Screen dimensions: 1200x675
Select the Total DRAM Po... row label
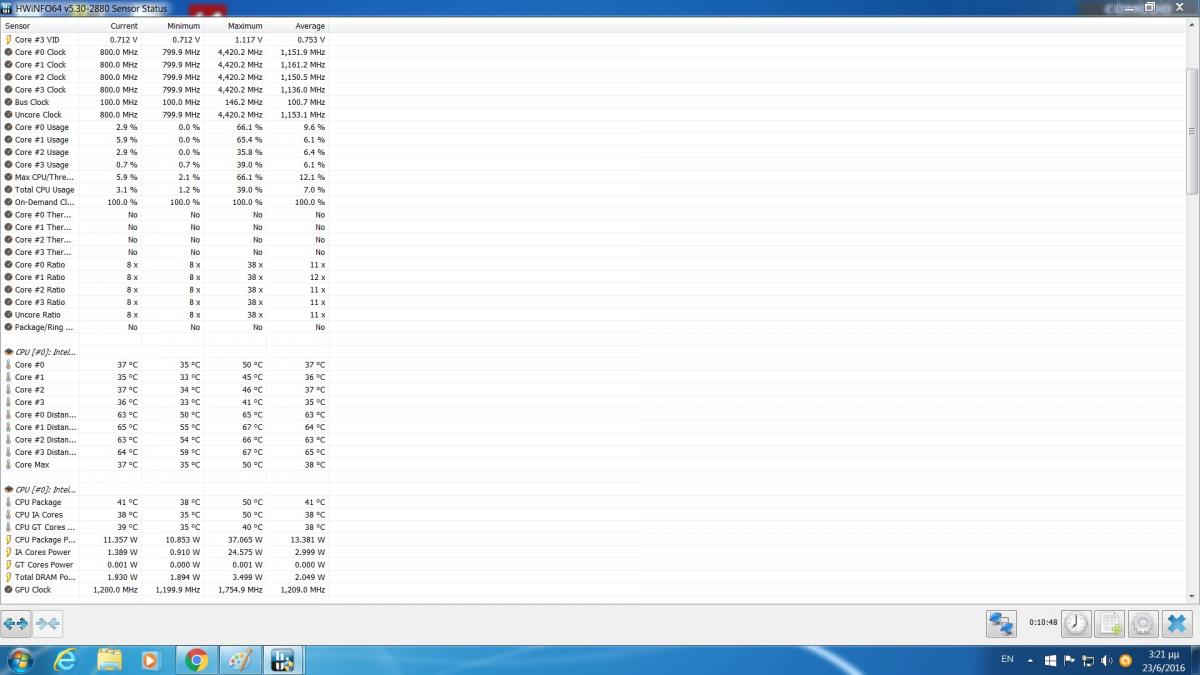(45, 577)
